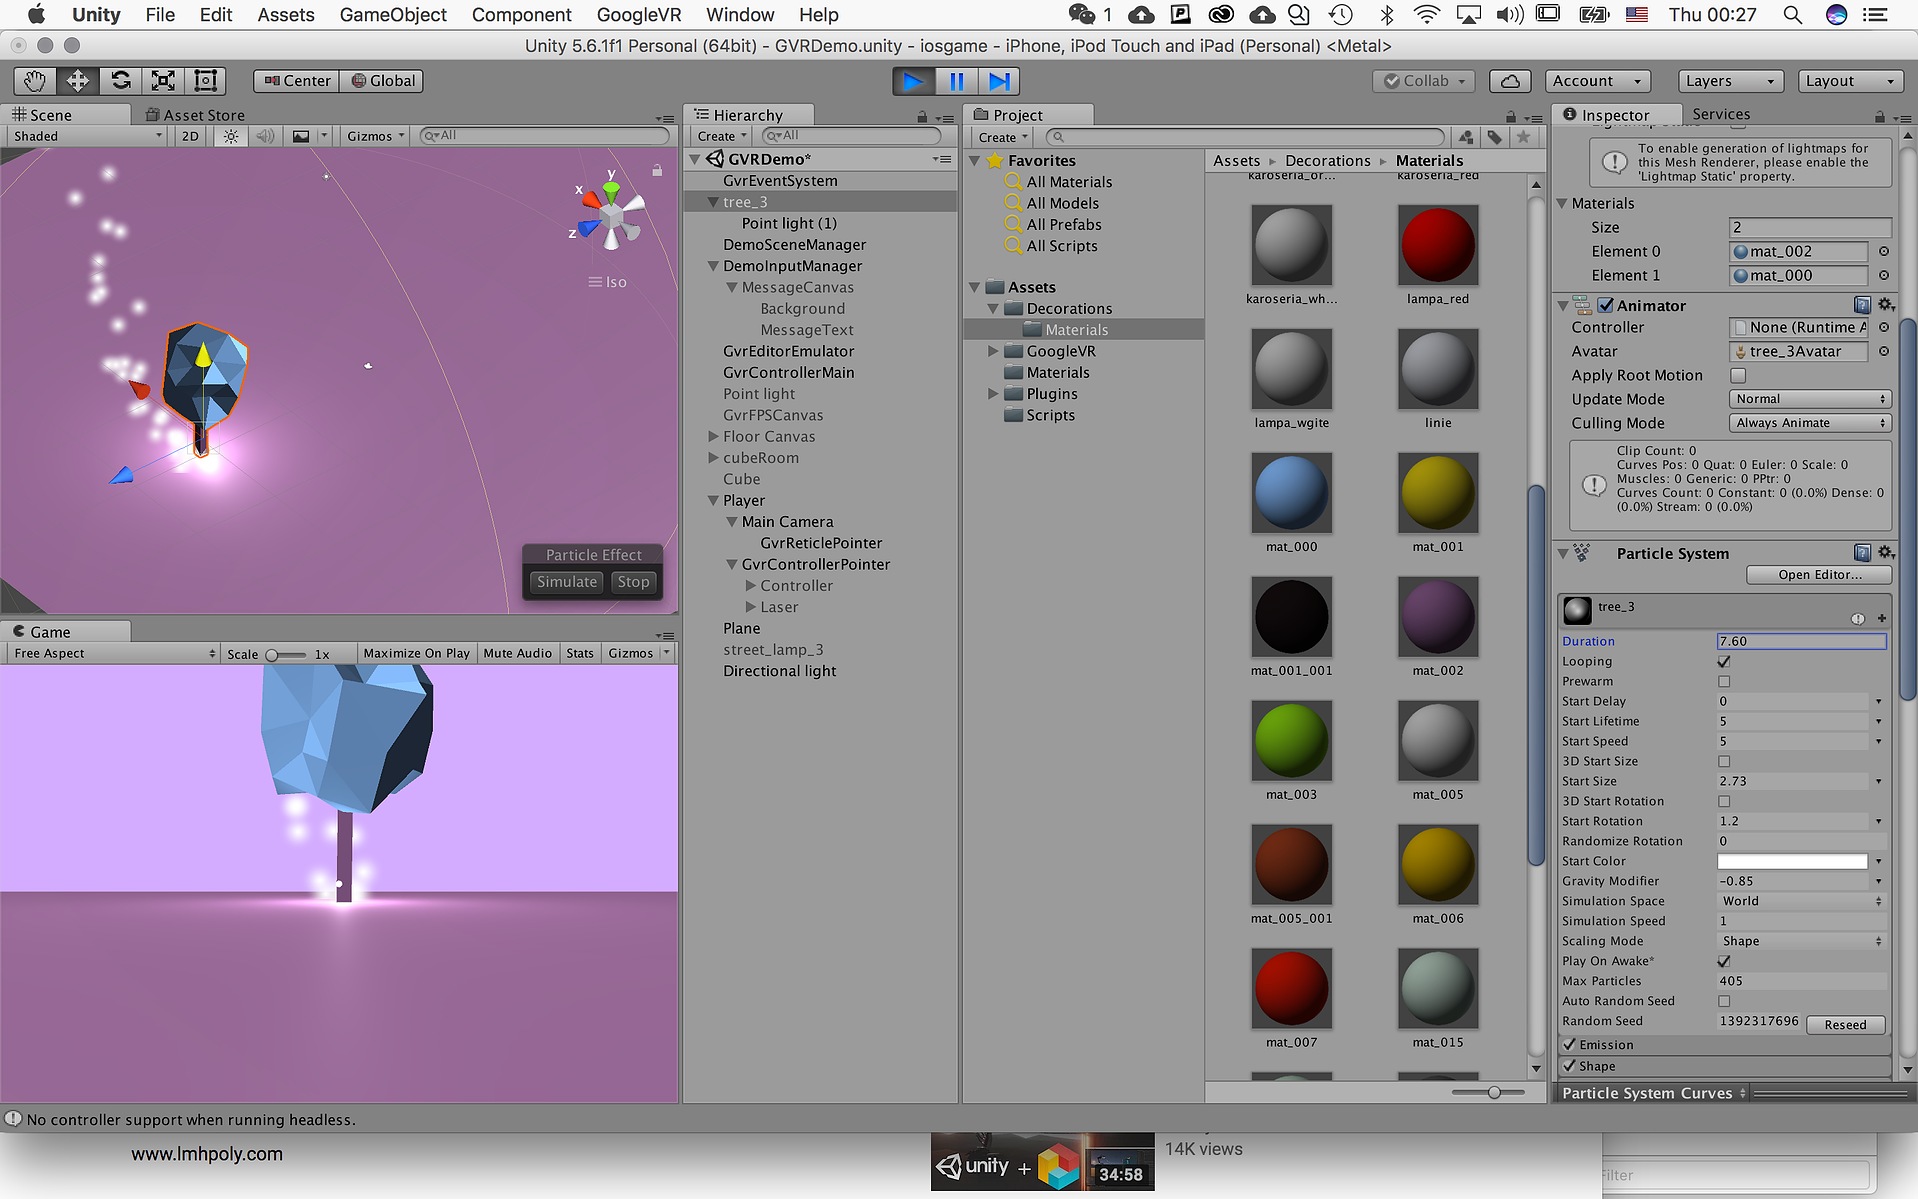Toggle 3D Start Size checkbox
The width and height of the screenshot is (1918, 1199).
point(1724,762)
